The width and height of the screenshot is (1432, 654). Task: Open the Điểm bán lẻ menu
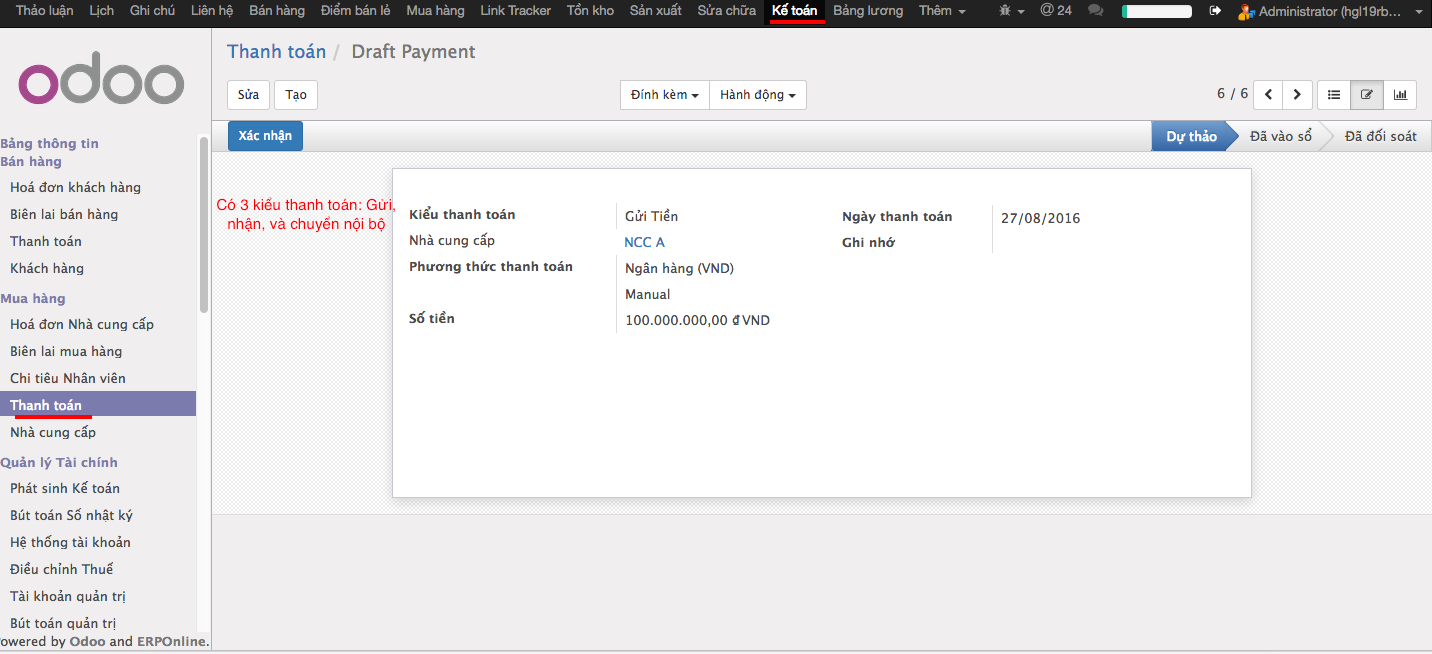[356, 11]
